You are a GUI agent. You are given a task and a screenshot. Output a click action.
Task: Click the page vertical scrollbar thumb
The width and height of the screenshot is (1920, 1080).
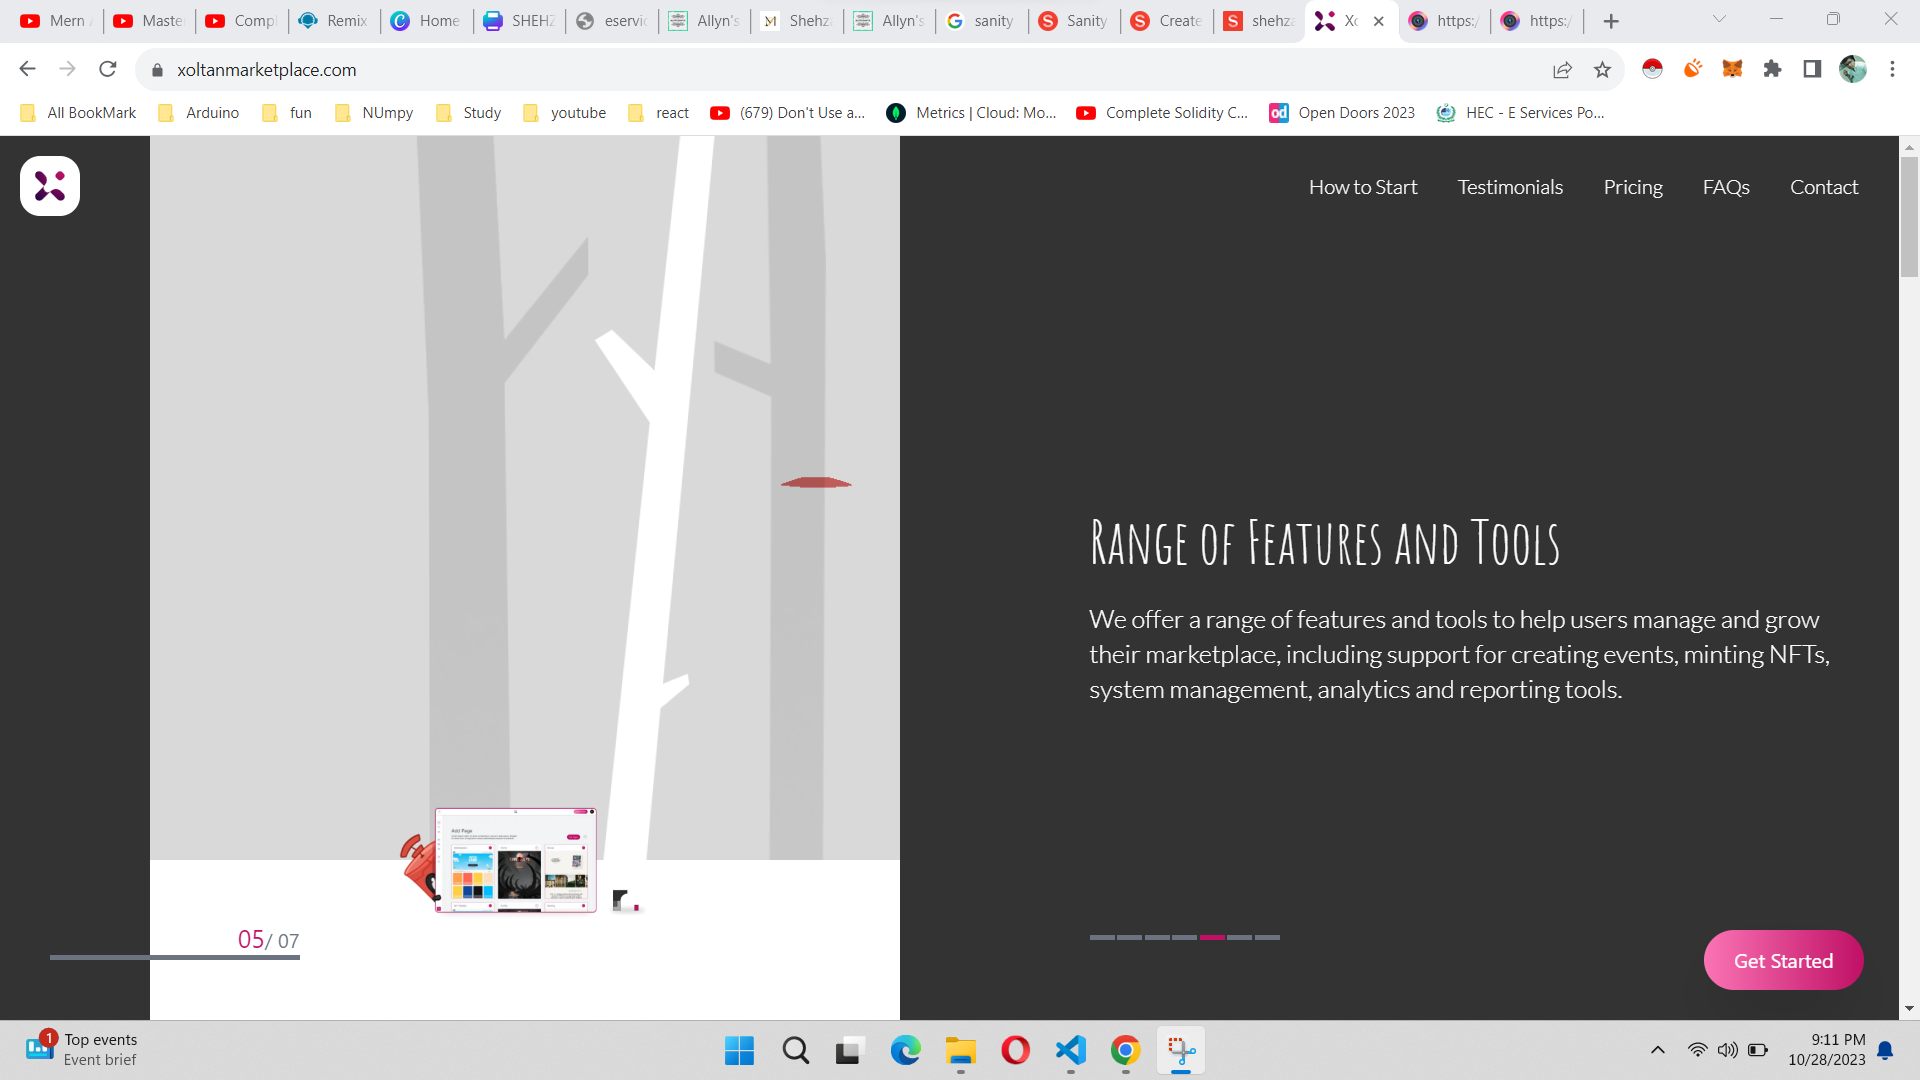pyautogui.click(x=1909, y=215)
